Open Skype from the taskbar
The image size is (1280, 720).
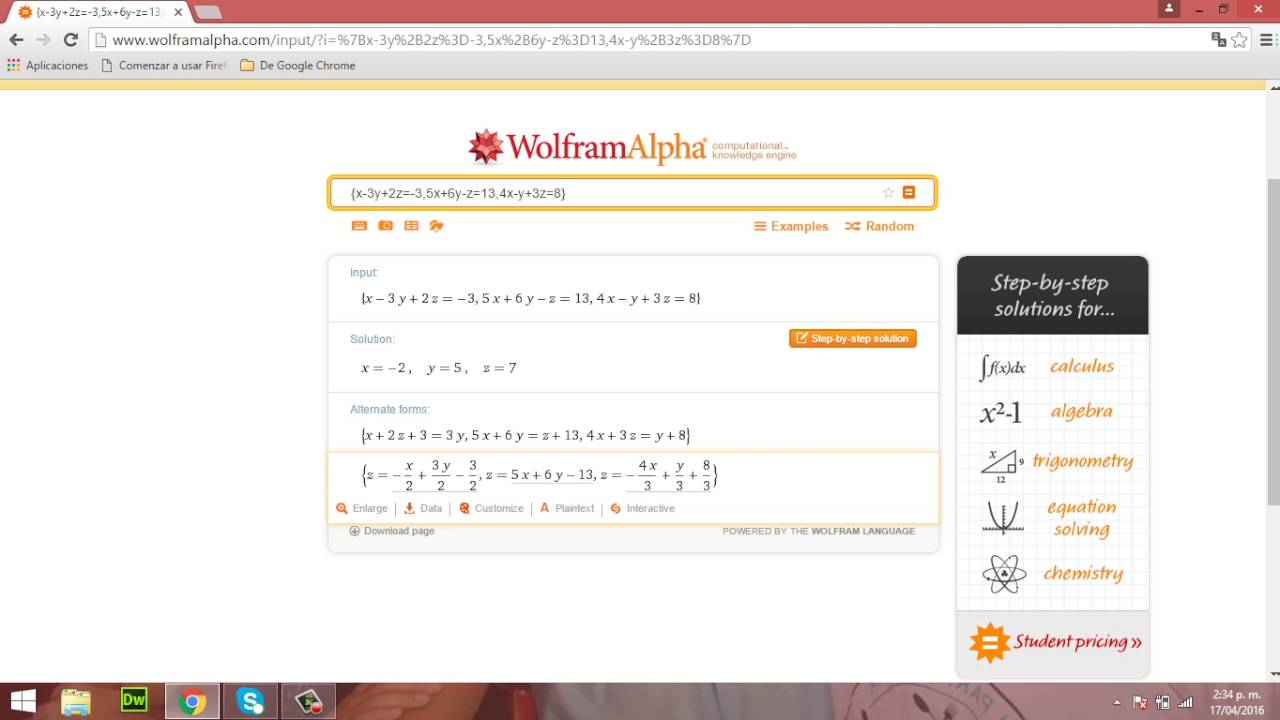coord(250,701)
